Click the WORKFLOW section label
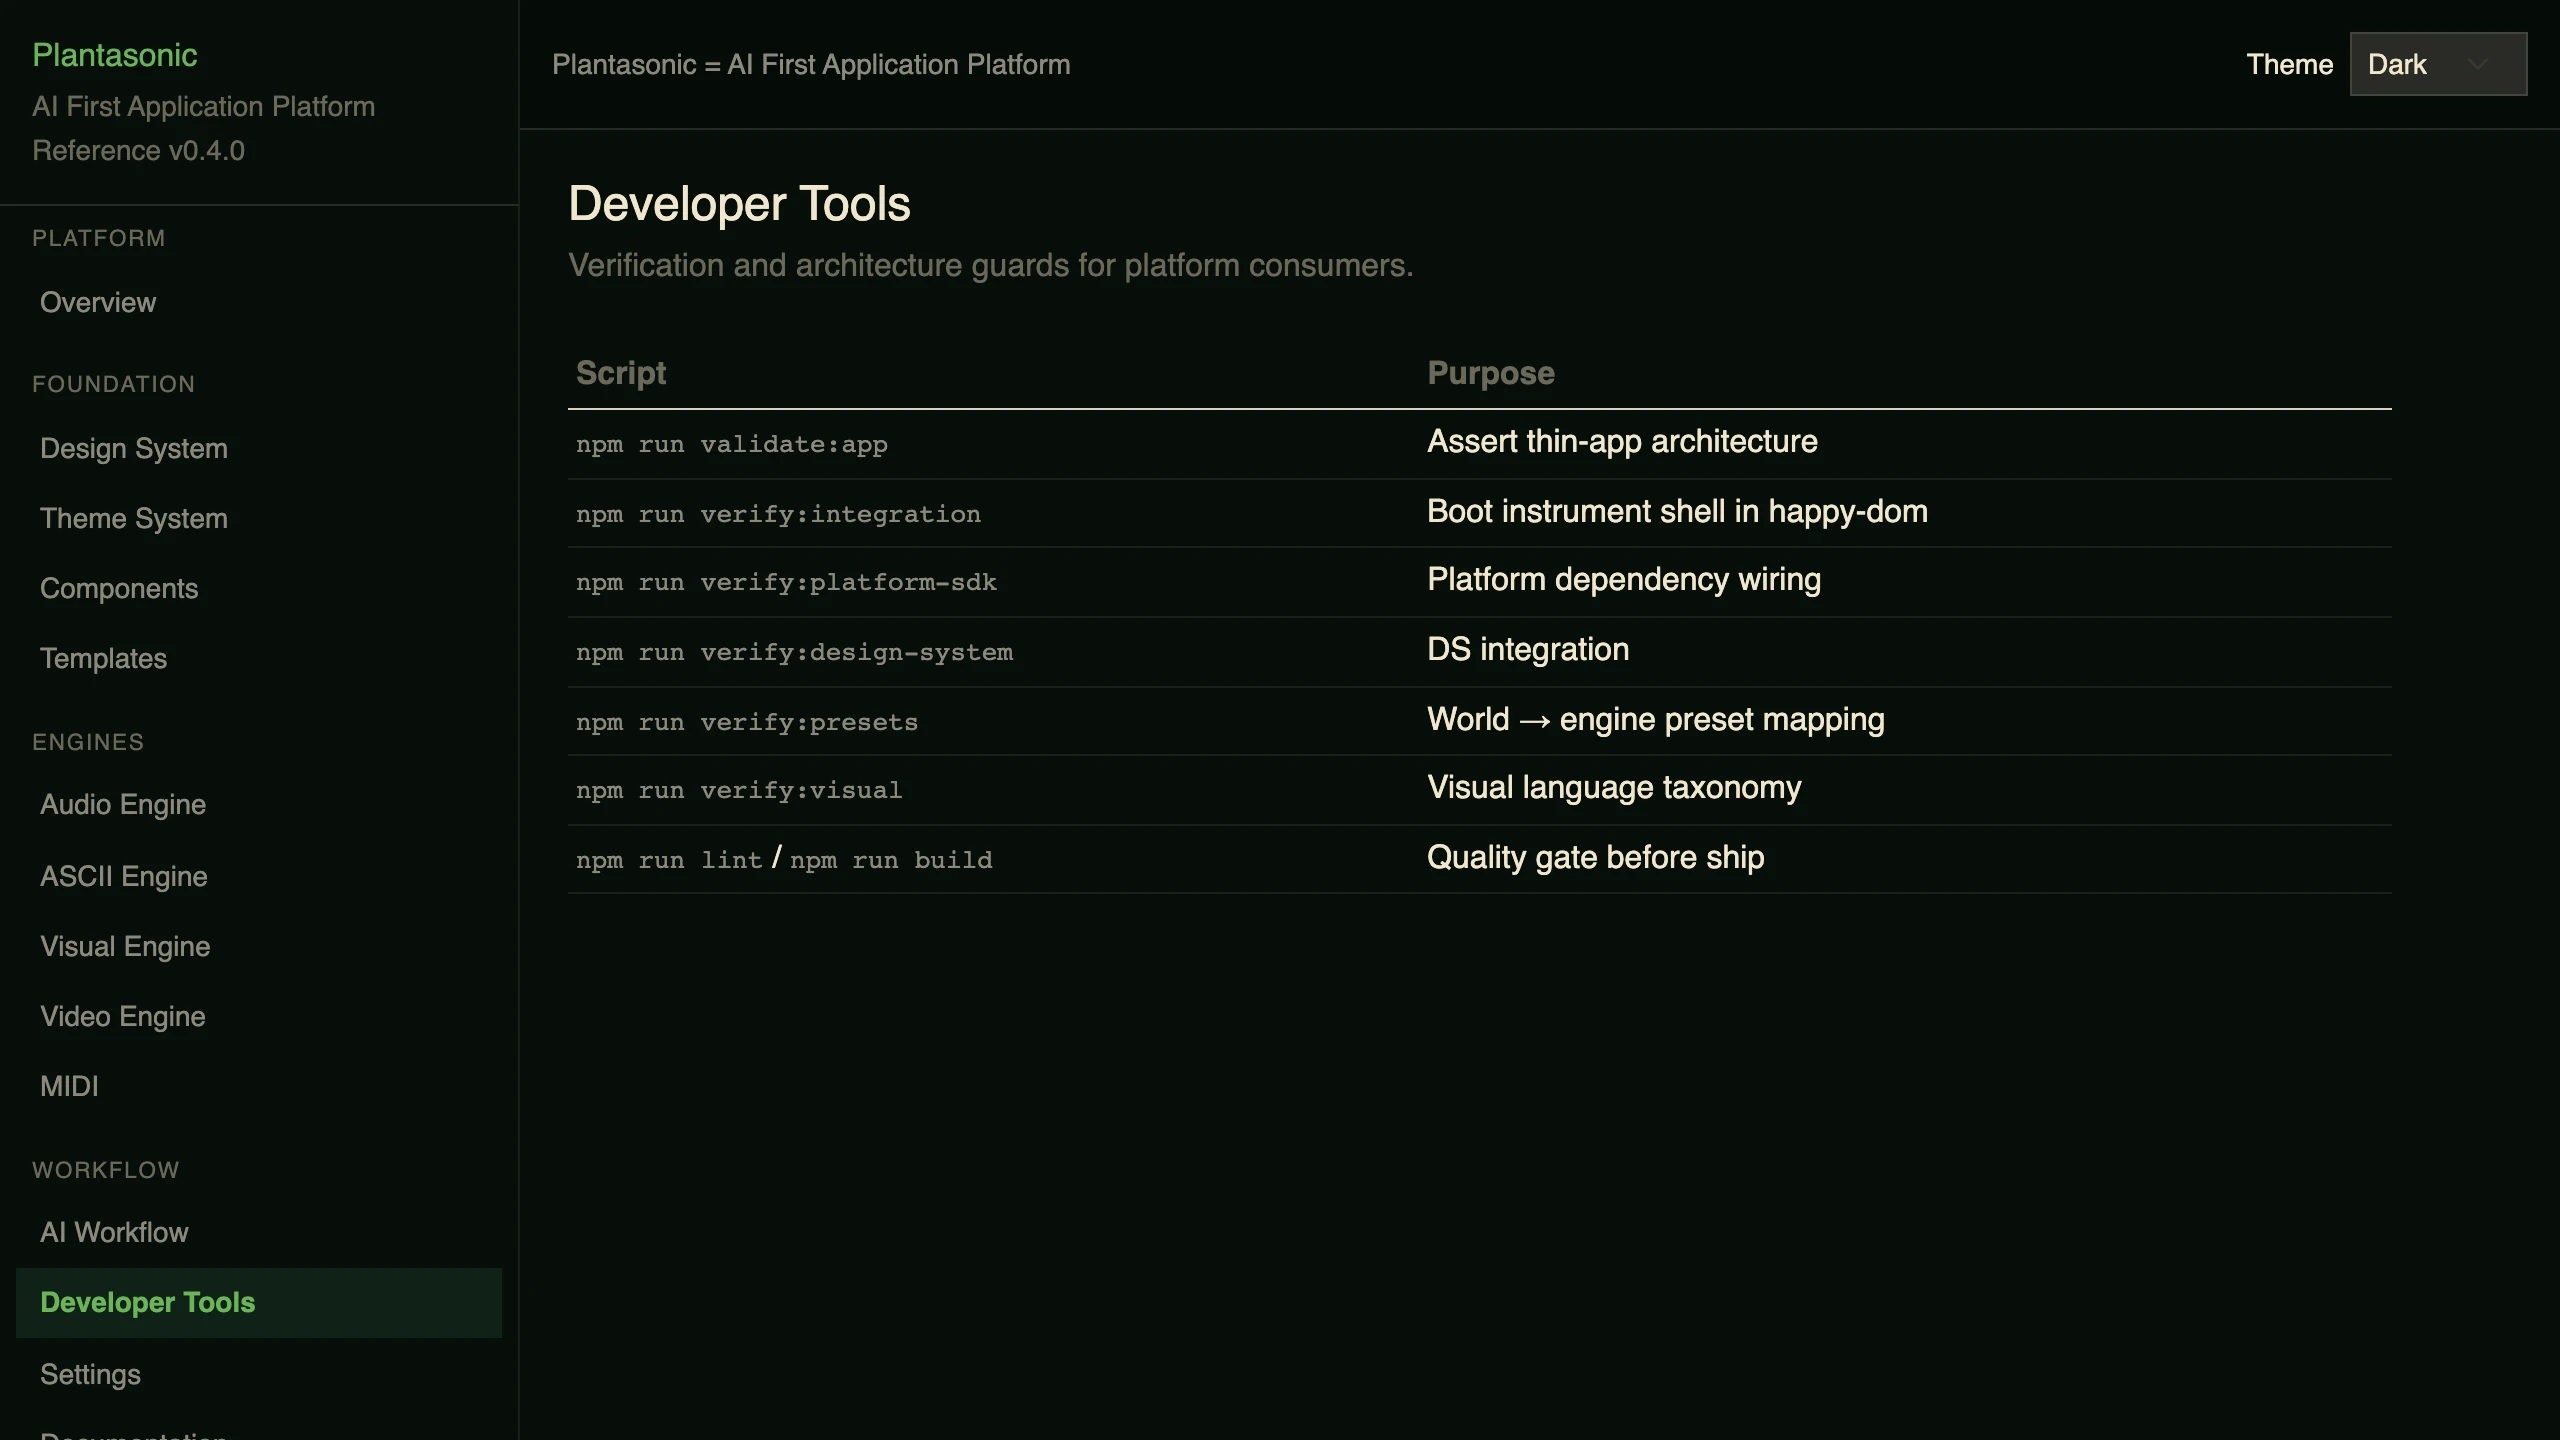 pyautogui.click(x=105, y=1170)
